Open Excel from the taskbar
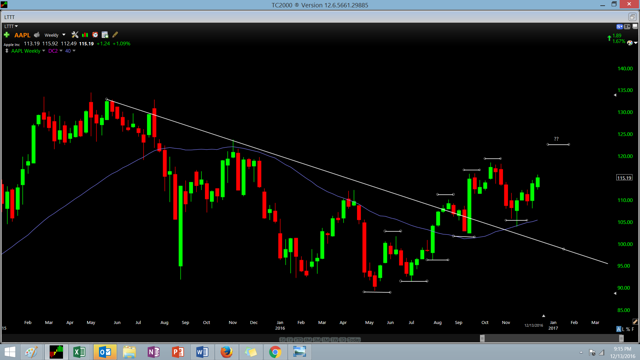This screenshot has height=360, width=640. coord(80,352)
